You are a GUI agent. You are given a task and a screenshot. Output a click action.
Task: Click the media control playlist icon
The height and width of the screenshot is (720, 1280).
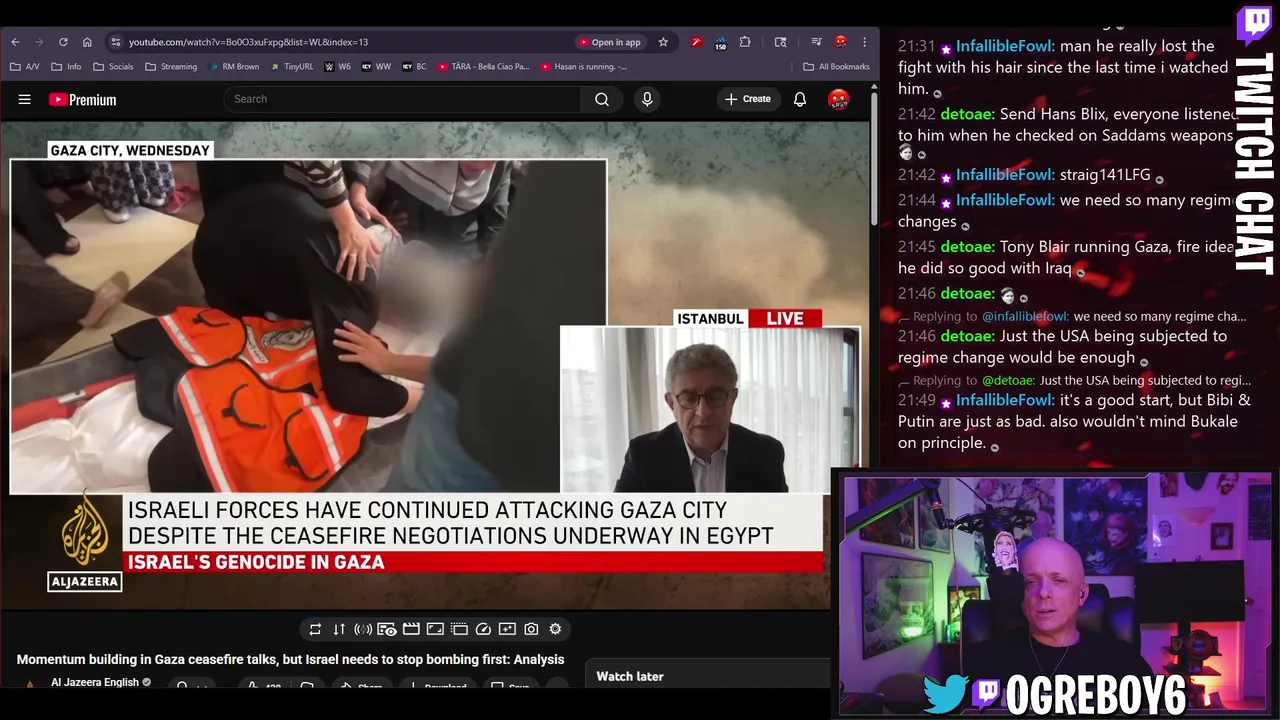(816, 42)
